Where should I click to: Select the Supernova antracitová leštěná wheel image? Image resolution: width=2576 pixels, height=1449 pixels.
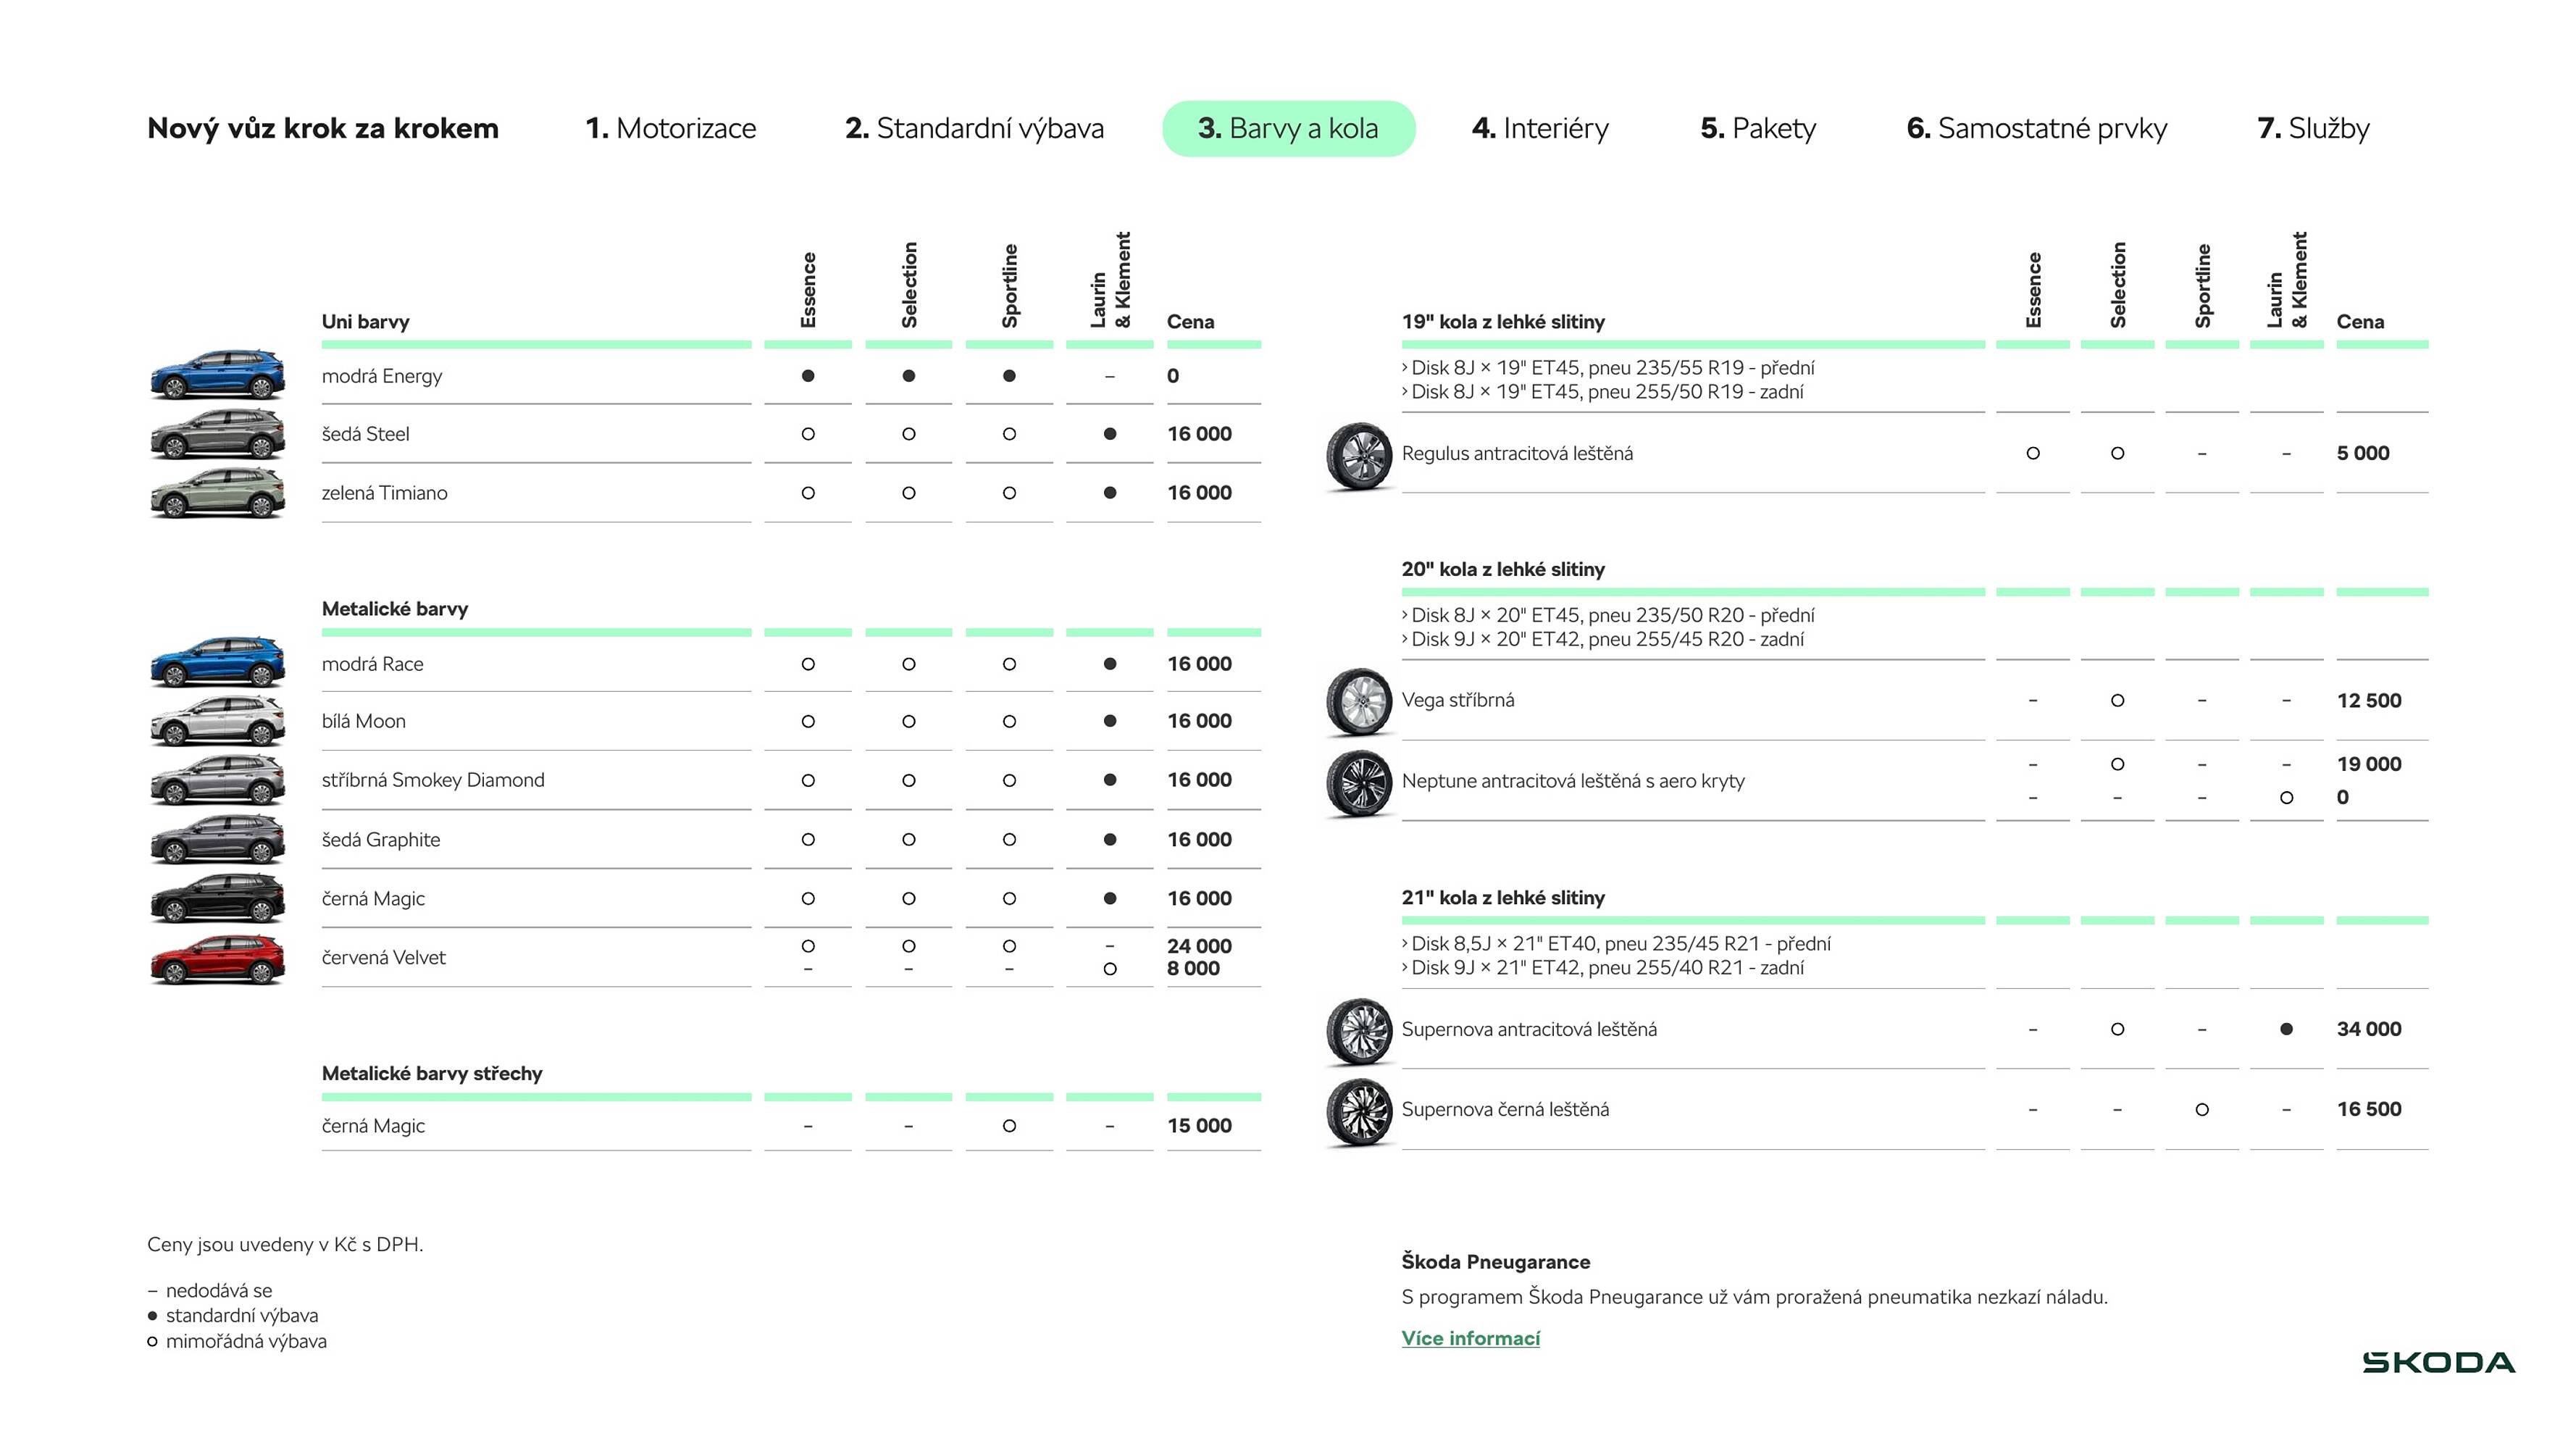click(x=1358, y=1030)
